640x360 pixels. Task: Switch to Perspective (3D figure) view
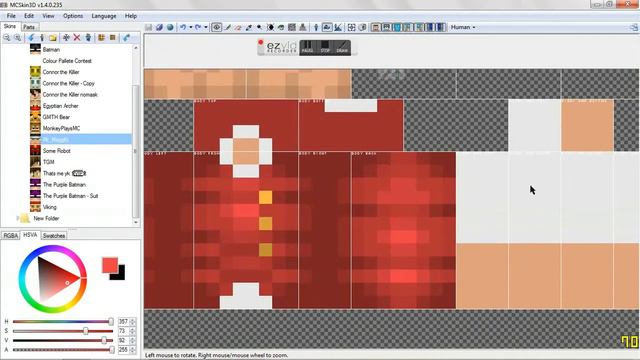[316, 27]
